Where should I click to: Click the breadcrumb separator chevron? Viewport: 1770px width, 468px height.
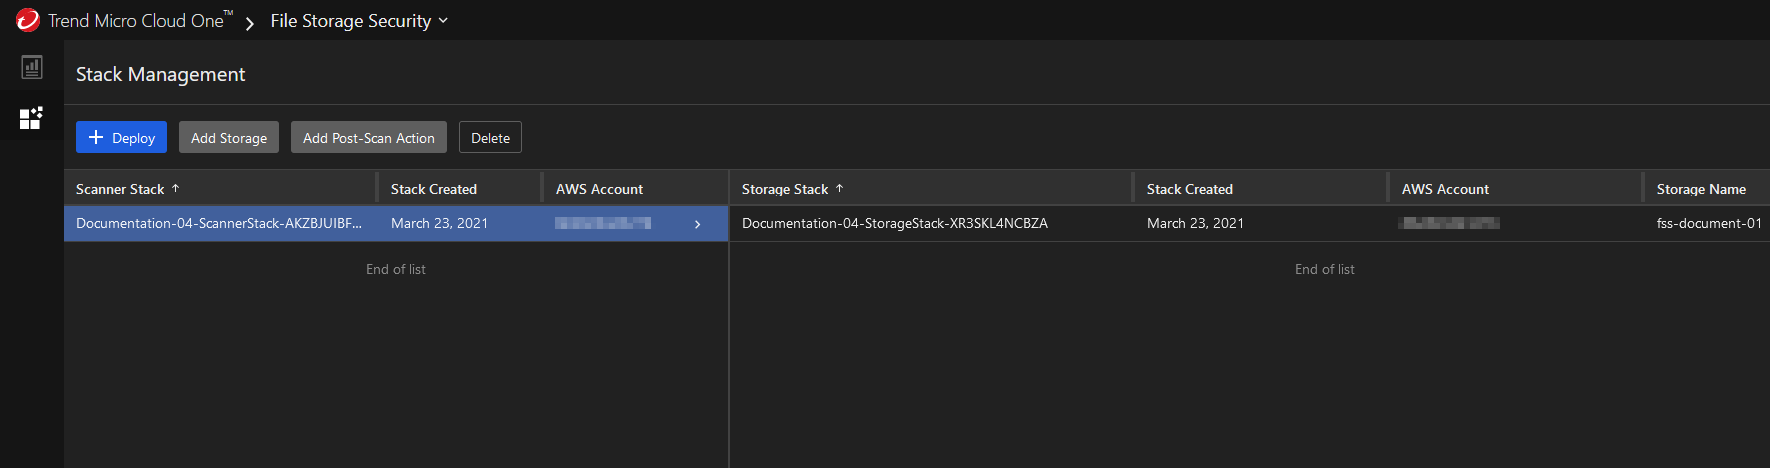pyautogui.click(x=250, y=22)
